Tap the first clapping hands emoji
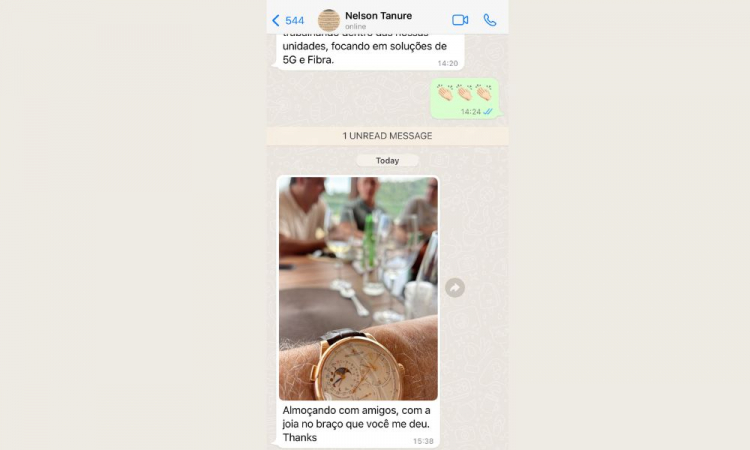The image size is (750, 450). click(x=445, y=92)
